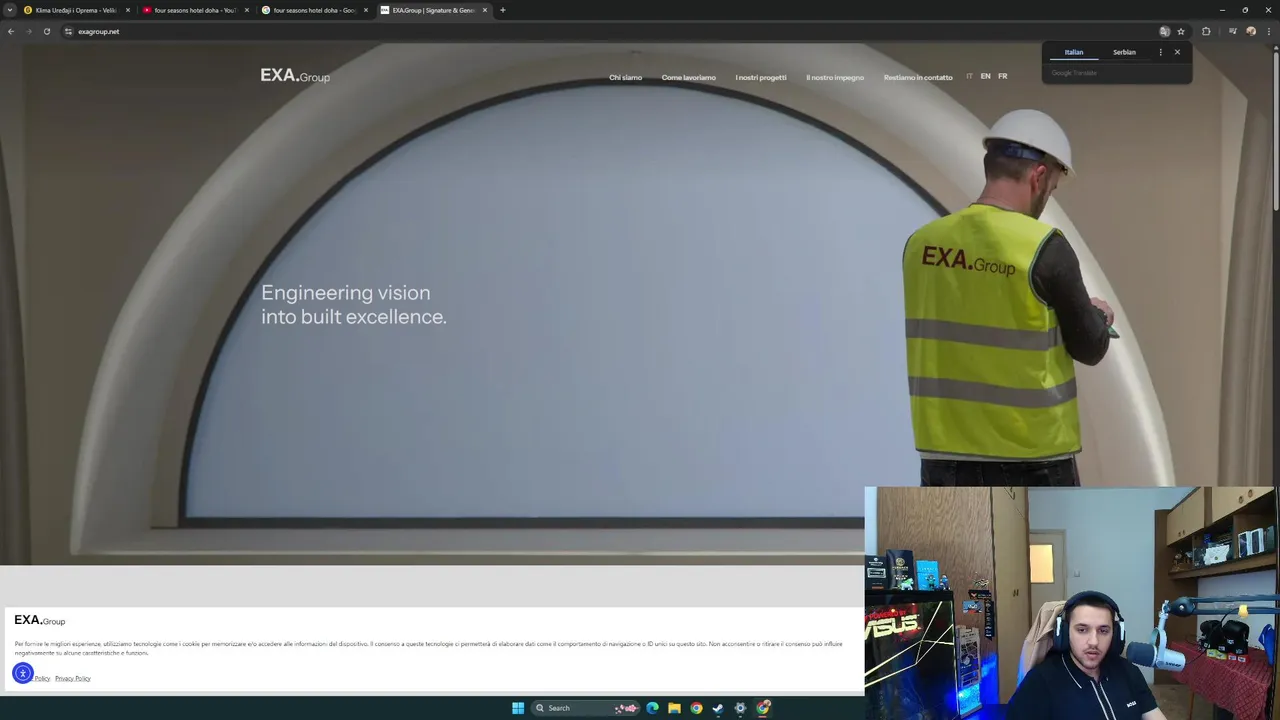Open the accessibility widget icon

pos(23,673)
